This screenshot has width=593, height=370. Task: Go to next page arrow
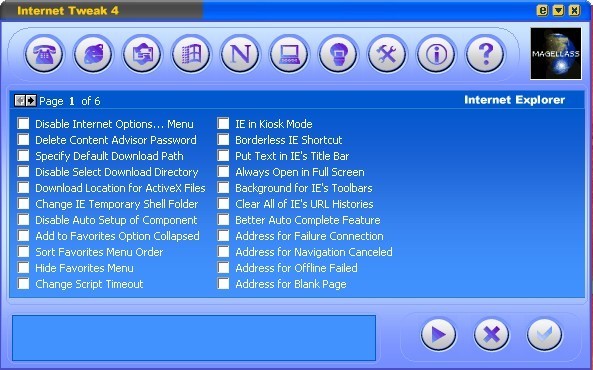click(x=31, y=101)
